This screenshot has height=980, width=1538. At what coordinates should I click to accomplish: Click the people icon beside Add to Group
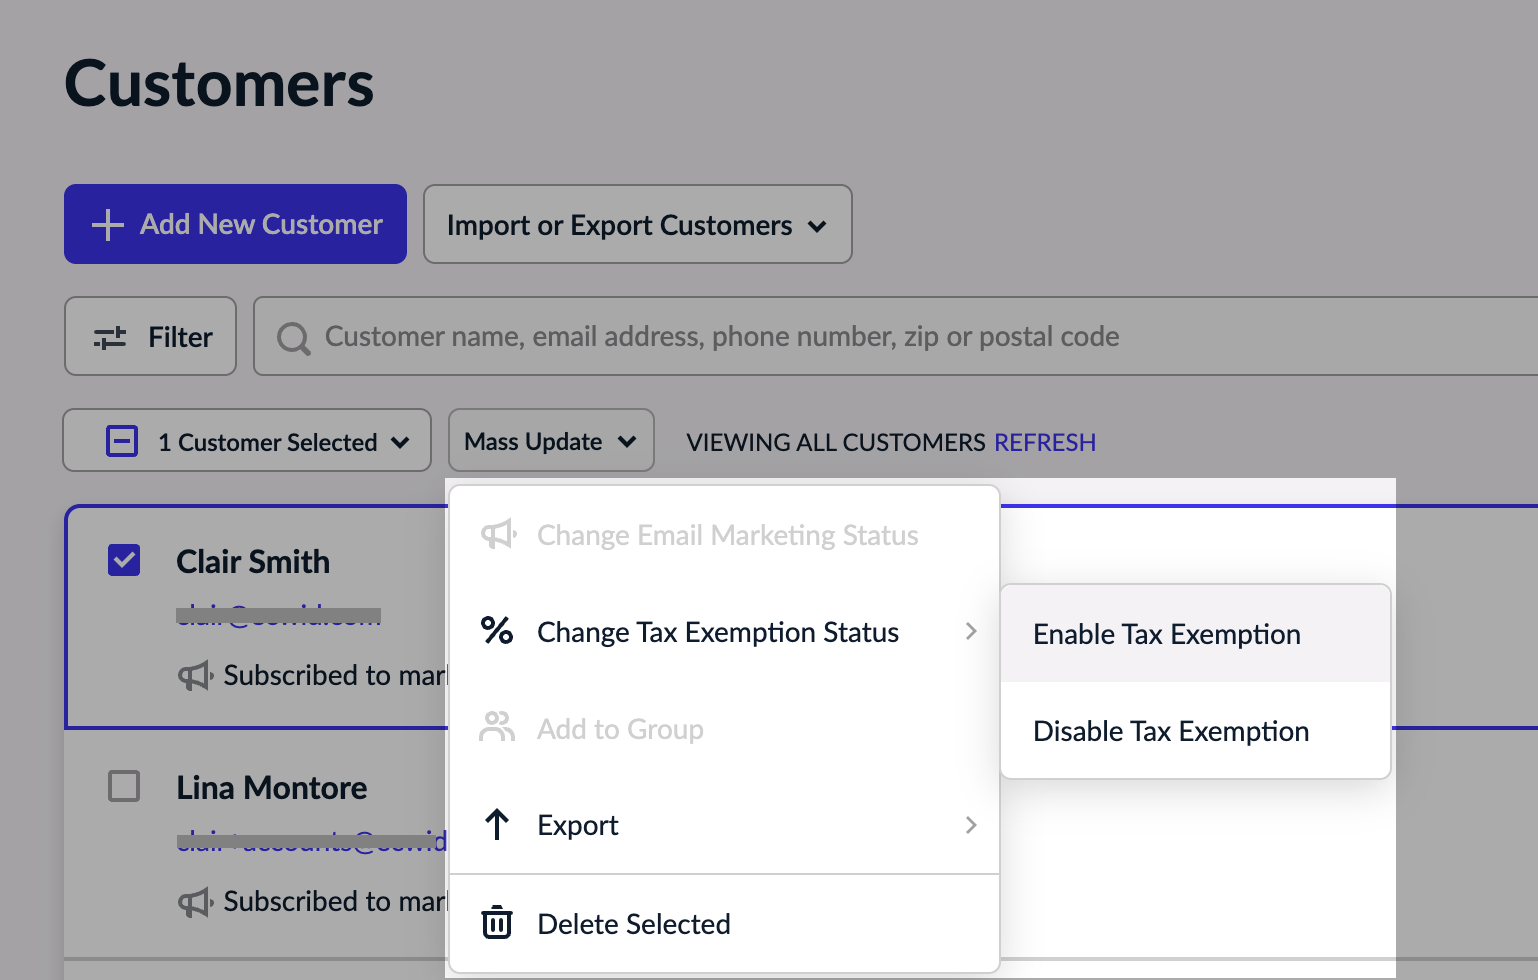coord(497,727)
